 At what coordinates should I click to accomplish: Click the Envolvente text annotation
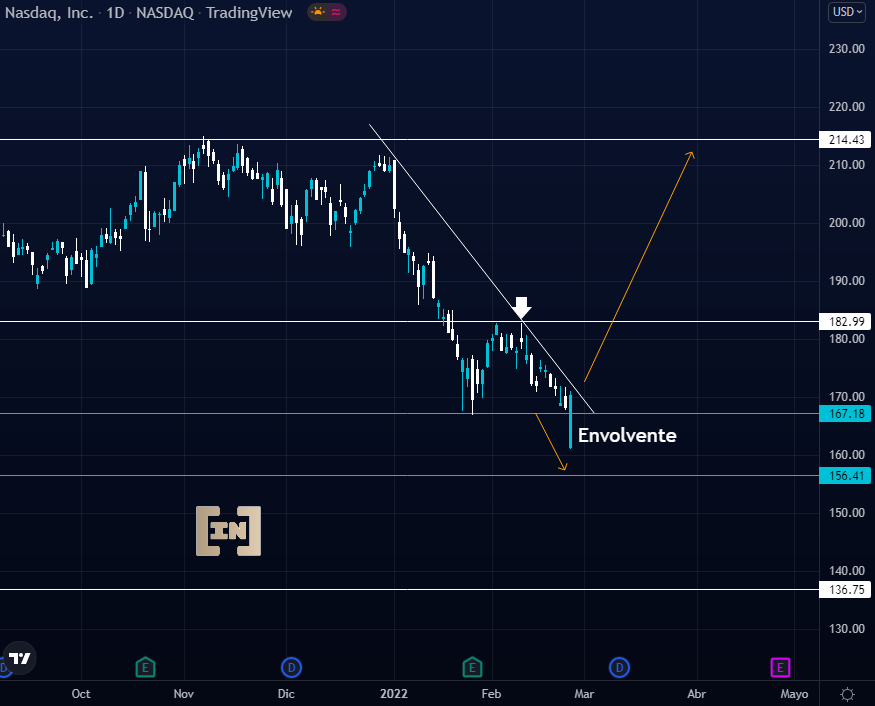627,435
